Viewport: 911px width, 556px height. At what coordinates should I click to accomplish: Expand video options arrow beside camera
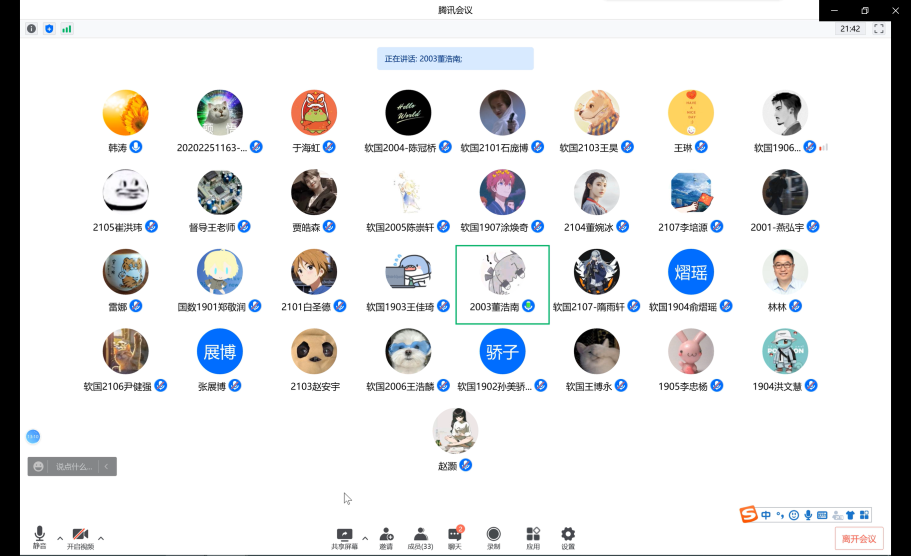pyautogui.click(x=101, y=539)
